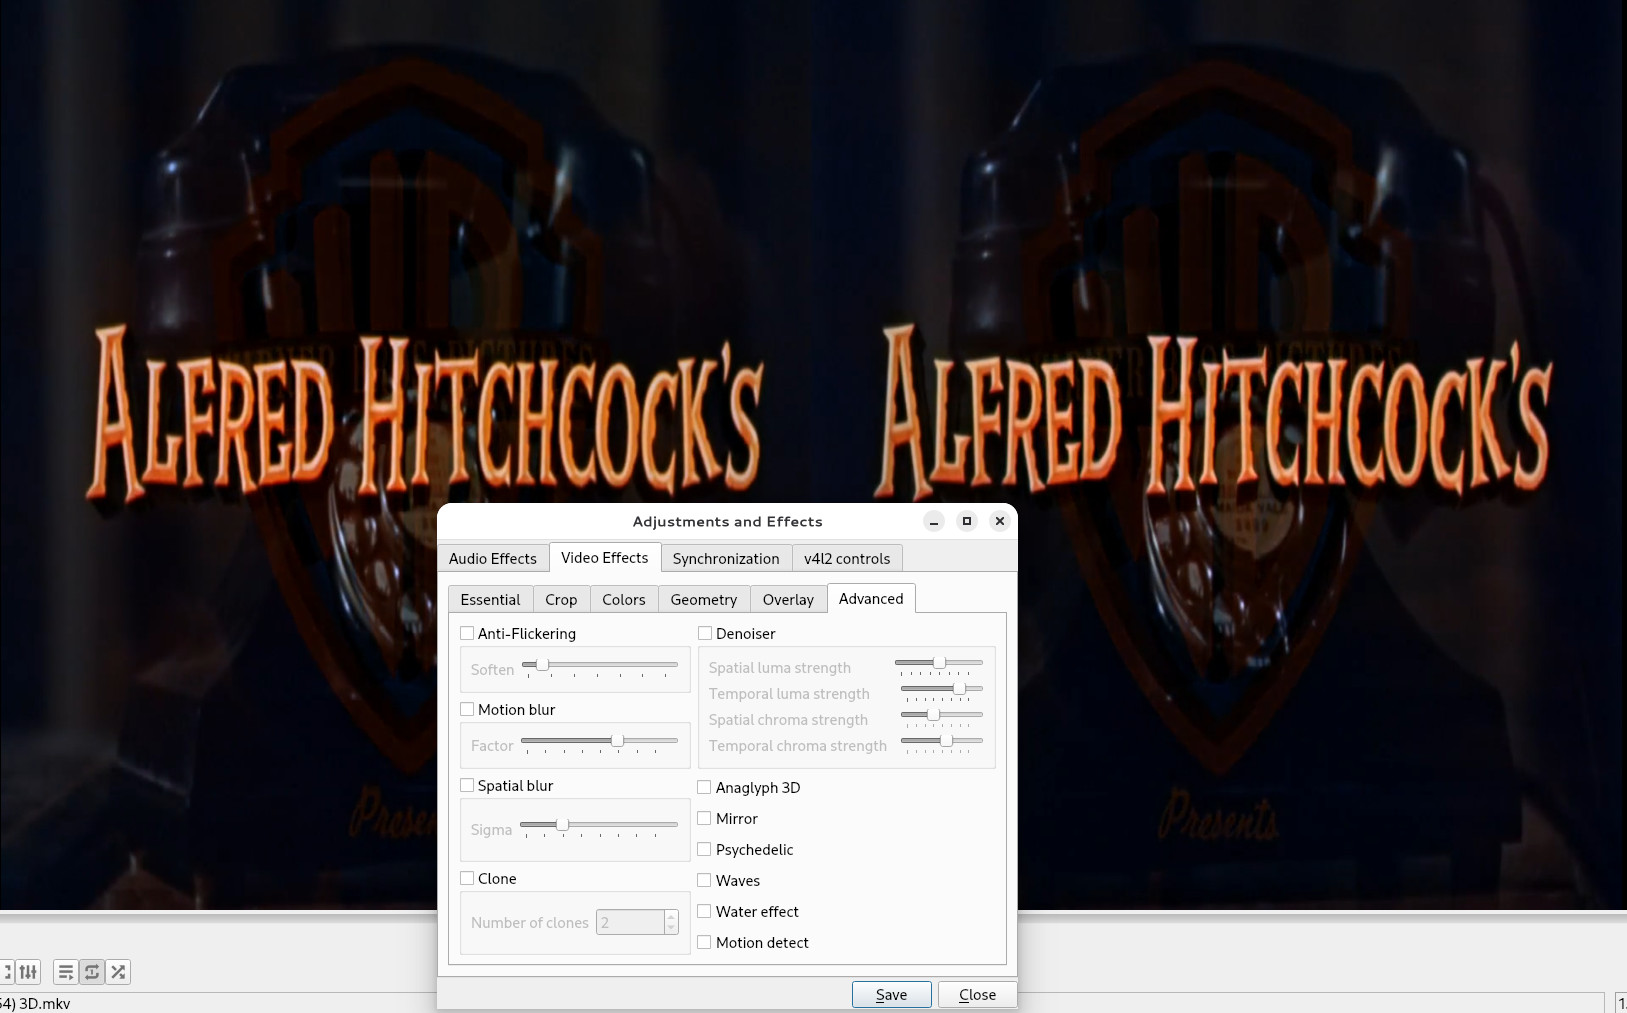
Task: Open the Synchronization tab
Action: click(x=726, y=558)
